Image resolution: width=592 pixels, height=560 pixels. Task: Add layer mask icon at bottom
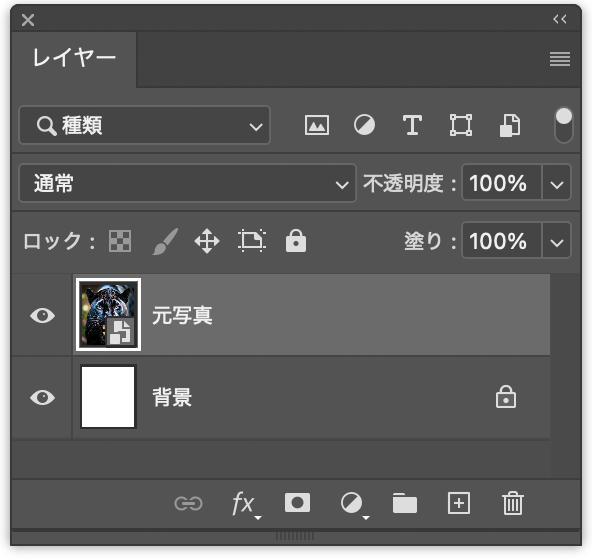(x=298, y=503)
